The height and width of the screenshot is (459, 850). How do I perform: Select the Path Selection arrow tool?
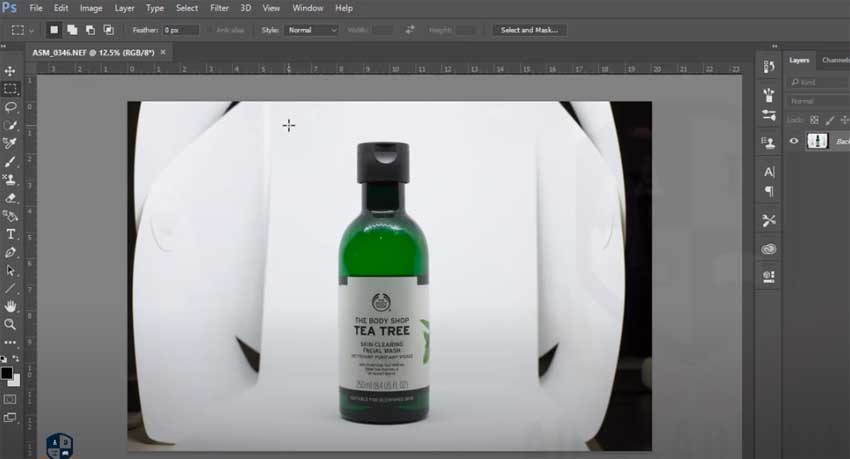[10, 270]
